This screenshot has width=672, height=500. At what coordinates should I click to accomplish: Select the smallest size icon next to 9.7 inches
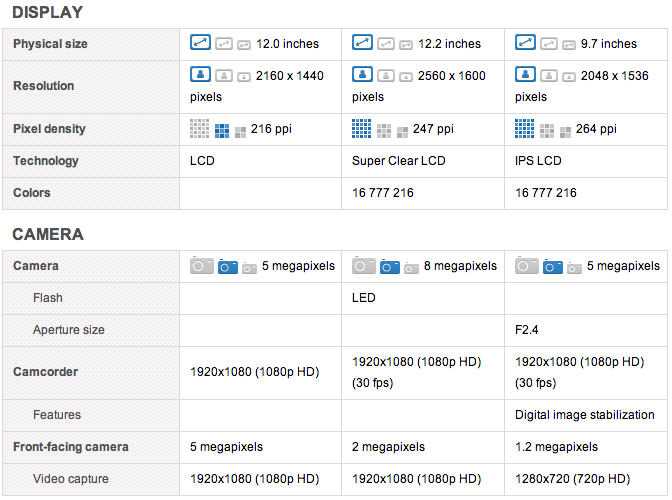pyautogui.click(x=568, y=45)
